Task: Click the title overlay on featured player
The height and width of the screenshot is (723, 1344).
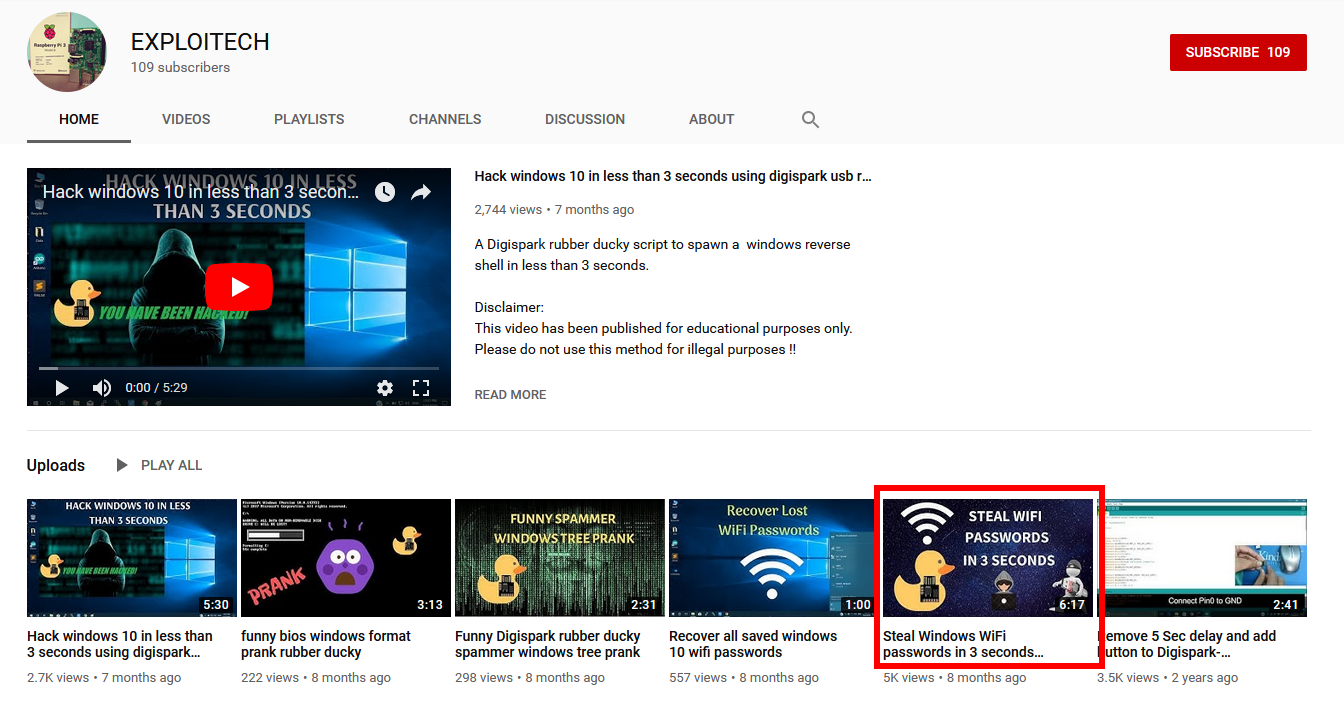Action: [x=200, y=192]
